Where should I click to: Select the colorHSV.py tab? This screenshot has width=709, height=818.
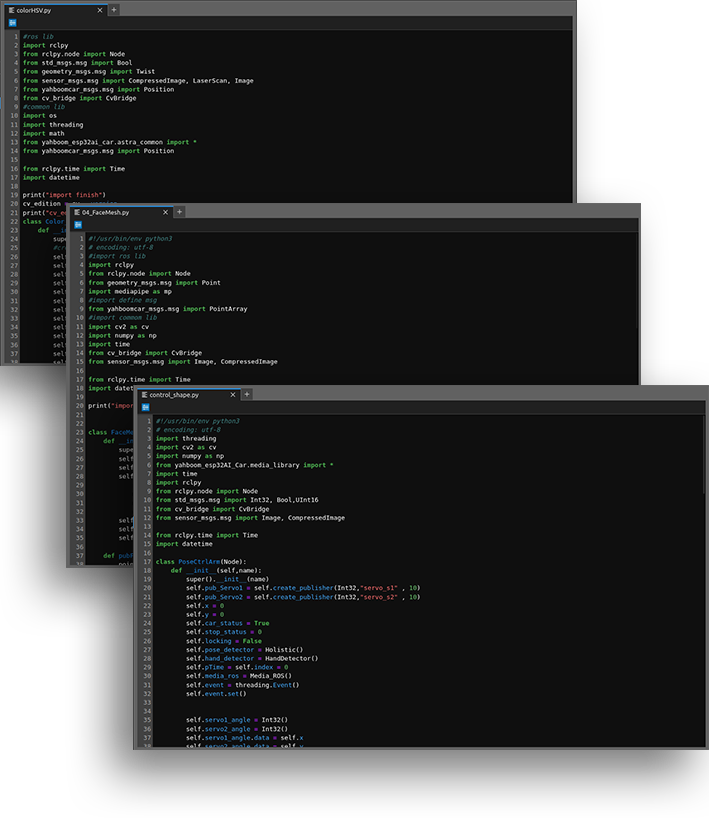(55, 10)
